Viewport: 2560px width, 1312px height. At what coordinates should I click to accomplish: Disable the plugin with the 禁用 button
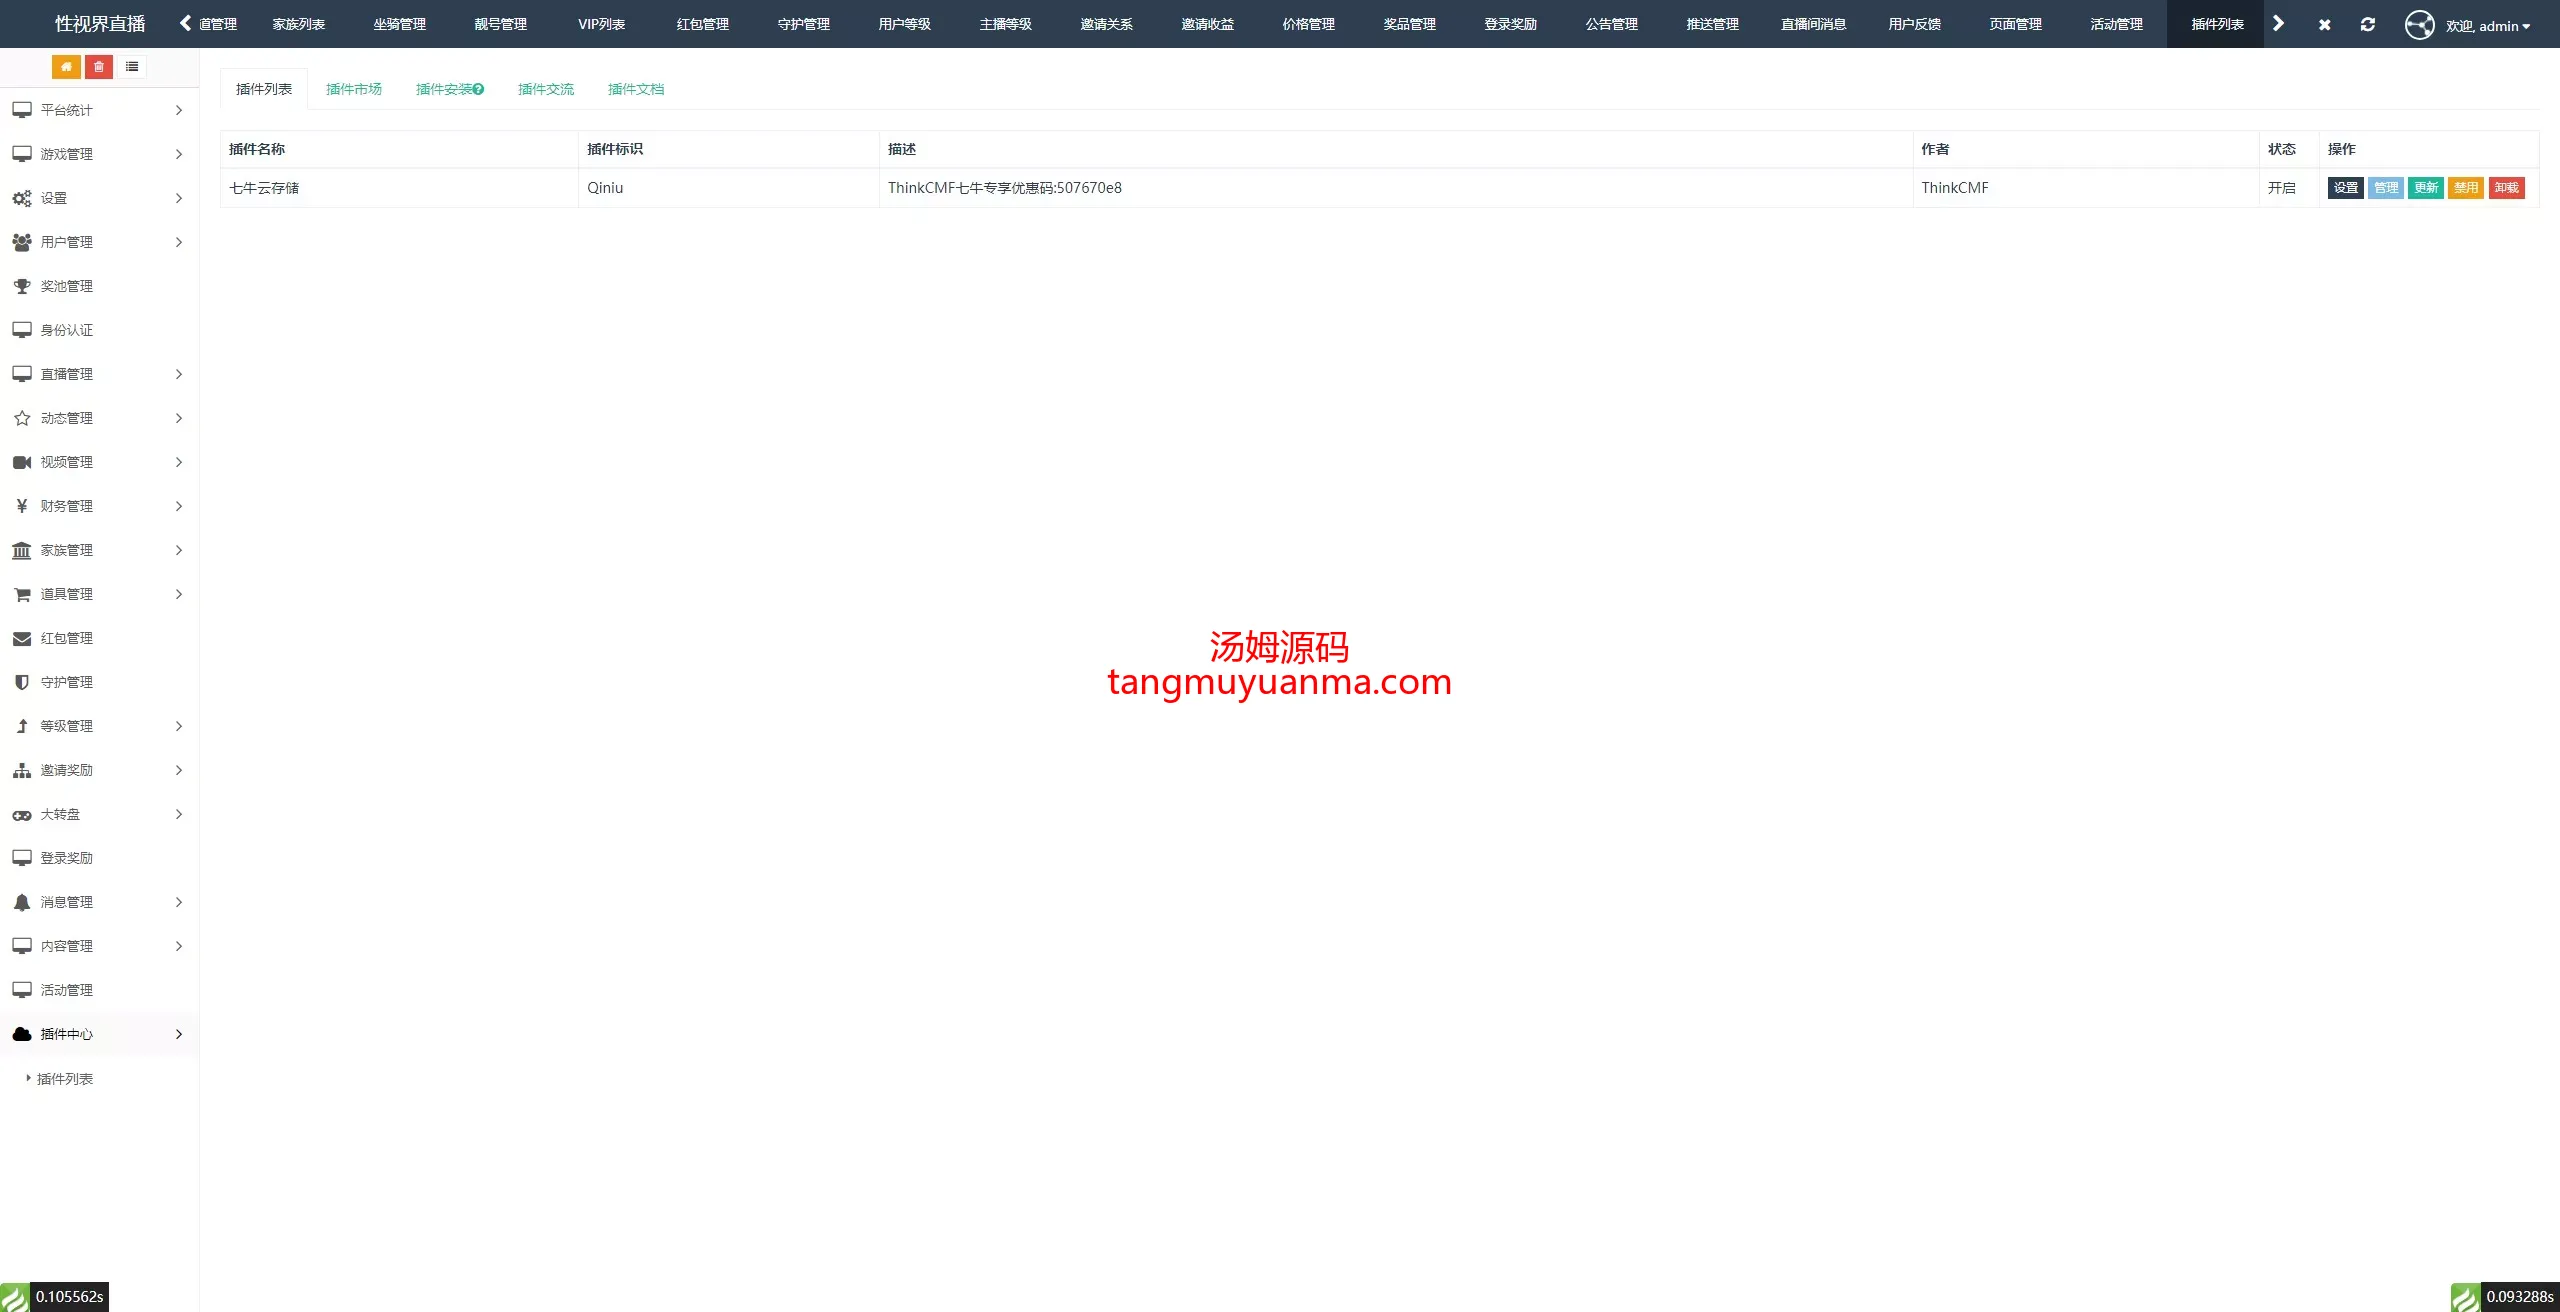[2465, 188]
